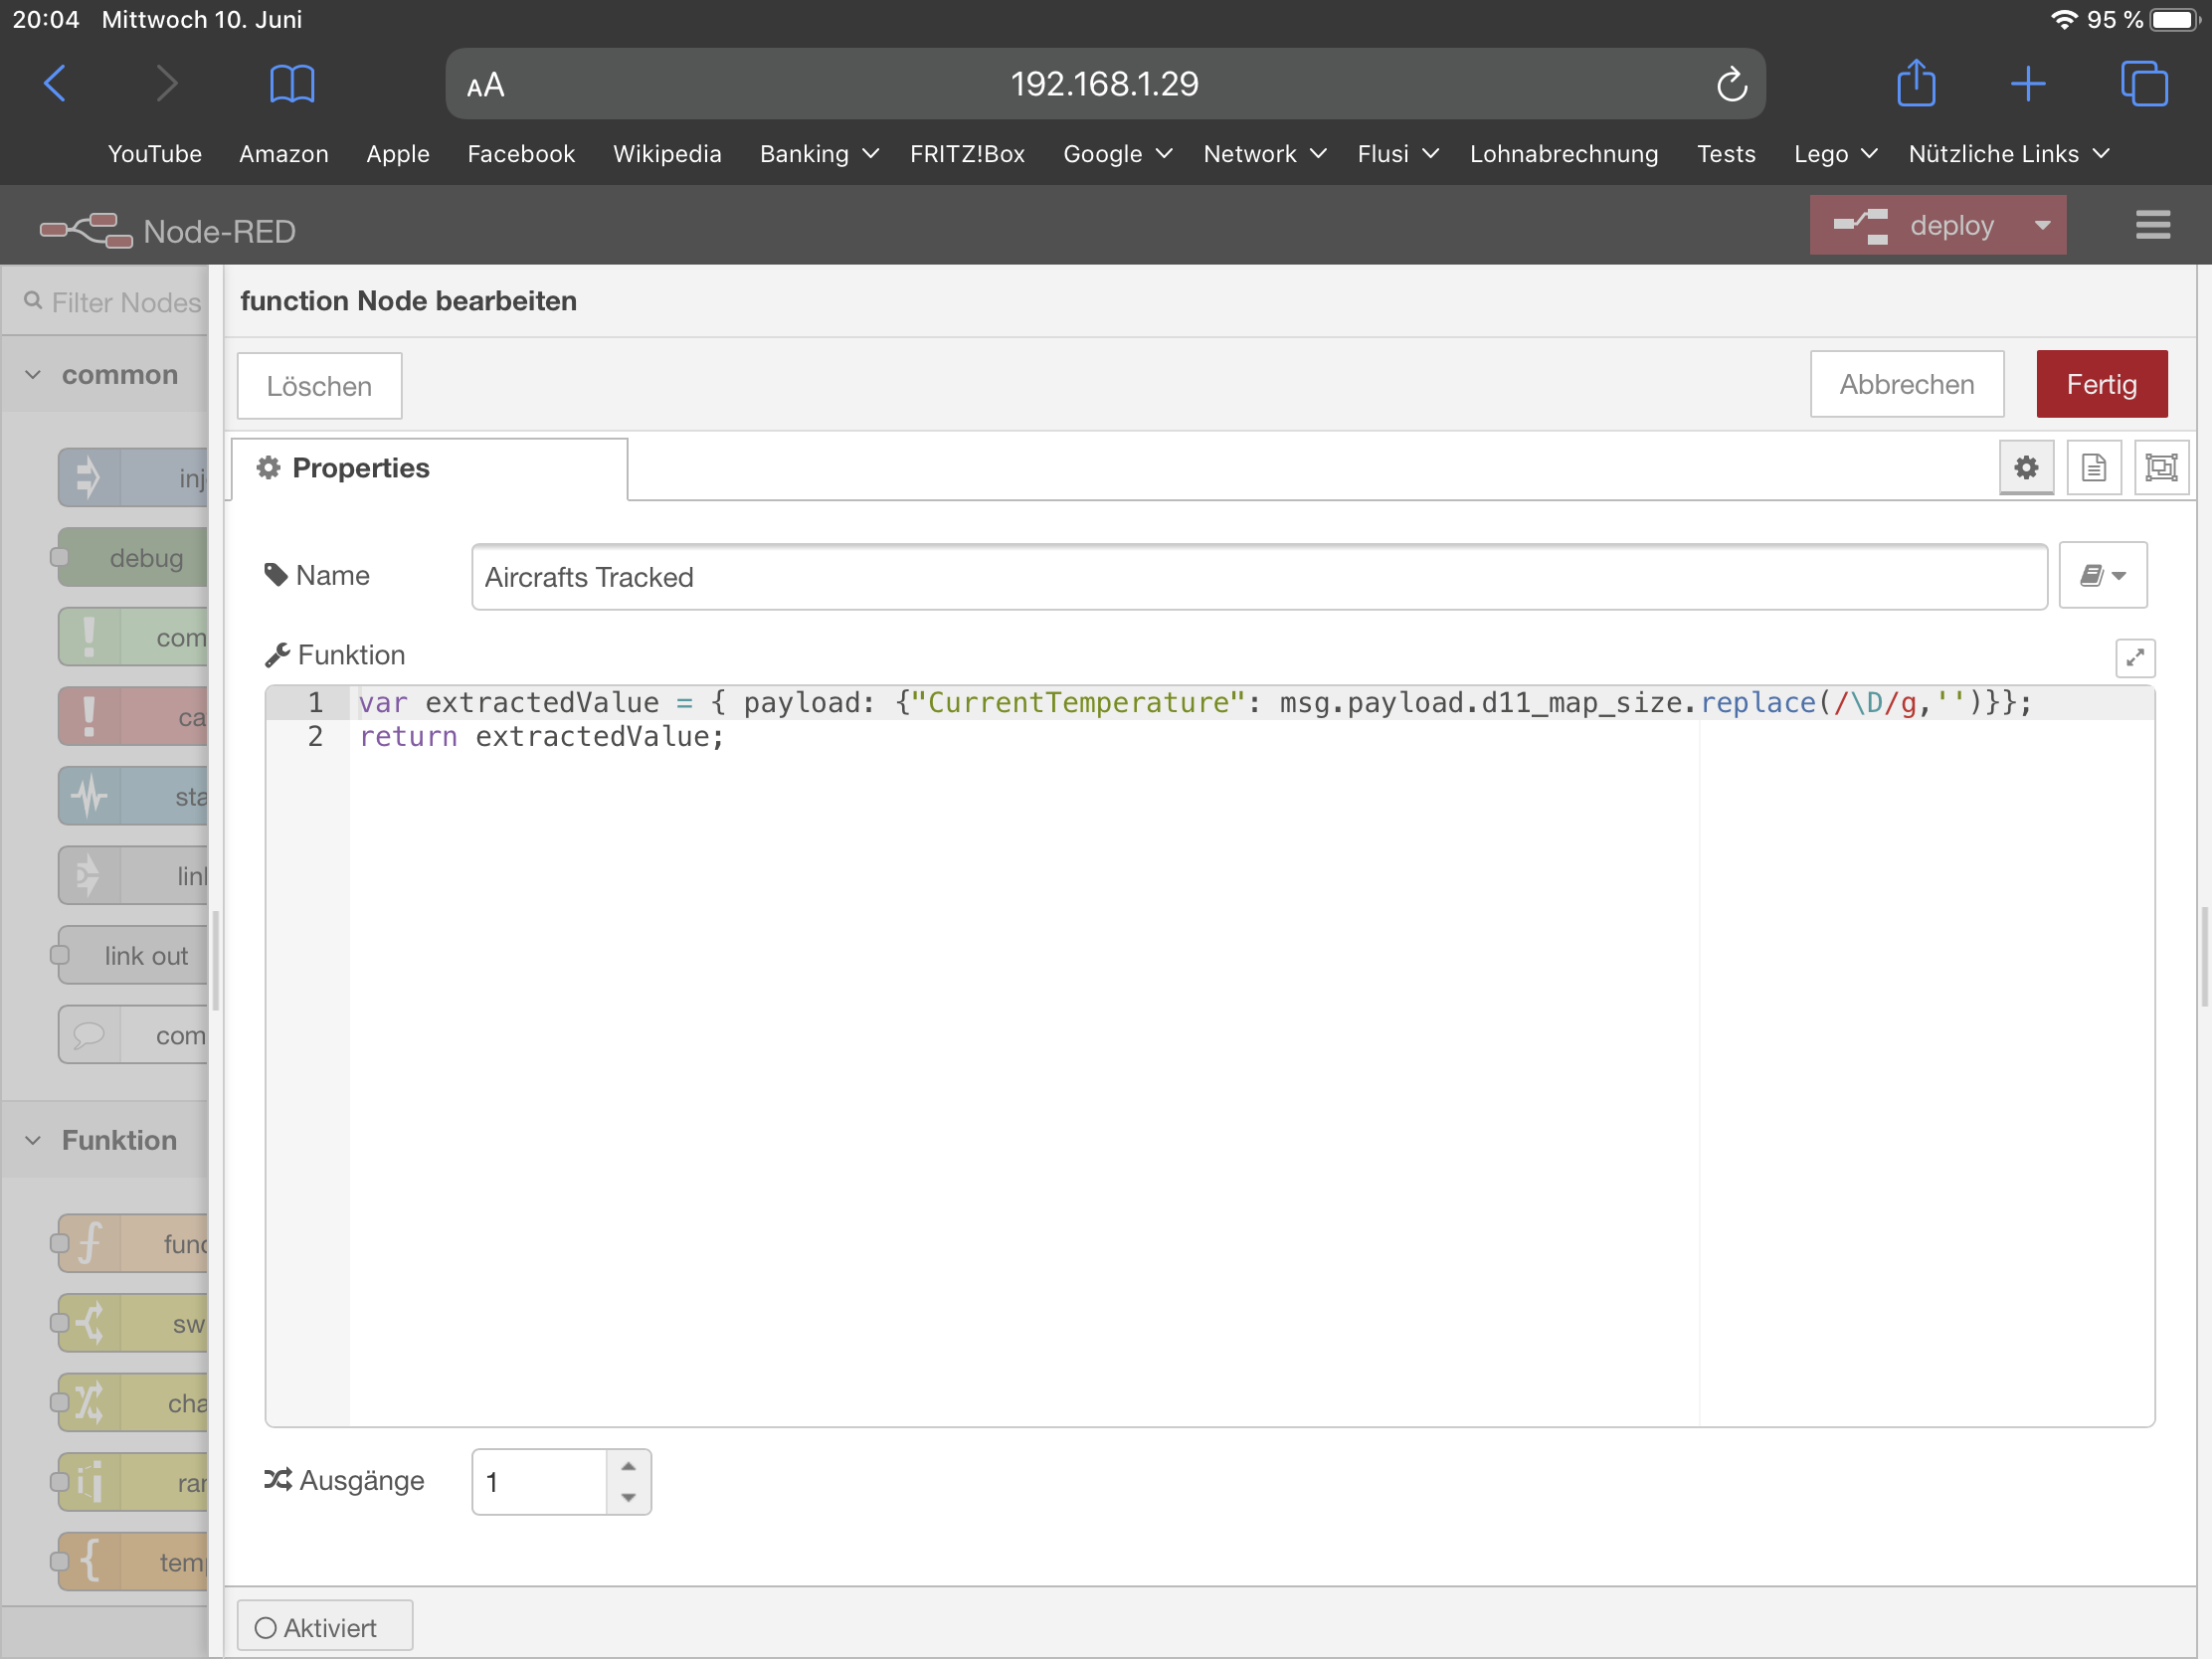Expand the function code editor
The width and height of the screenshot is (2212, 1659).
coord(2134,657)
